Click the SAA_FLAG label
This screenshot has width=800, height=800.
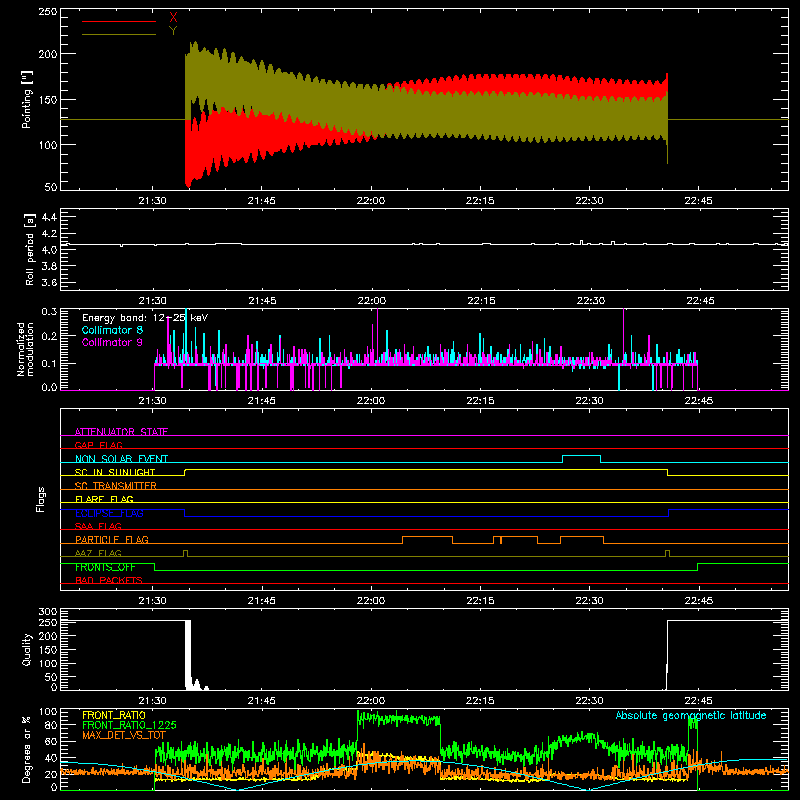[98, 526]
